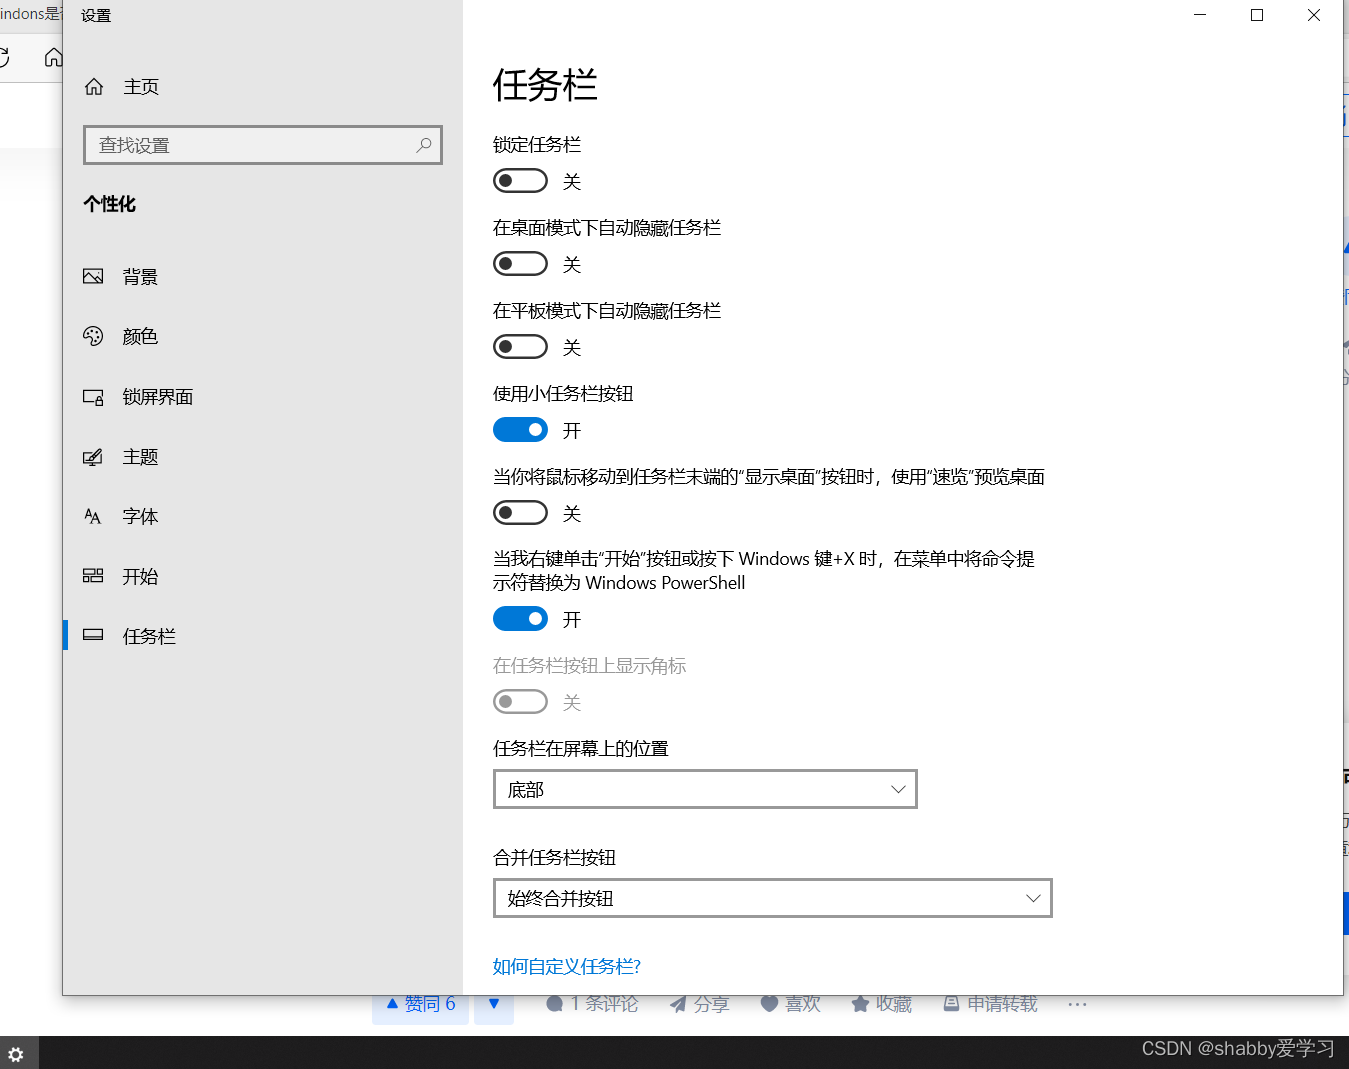Screen dimensions: 1349x1069
Task: Open downvote arrow dropdown on webpage
Action: point(494,1004)
